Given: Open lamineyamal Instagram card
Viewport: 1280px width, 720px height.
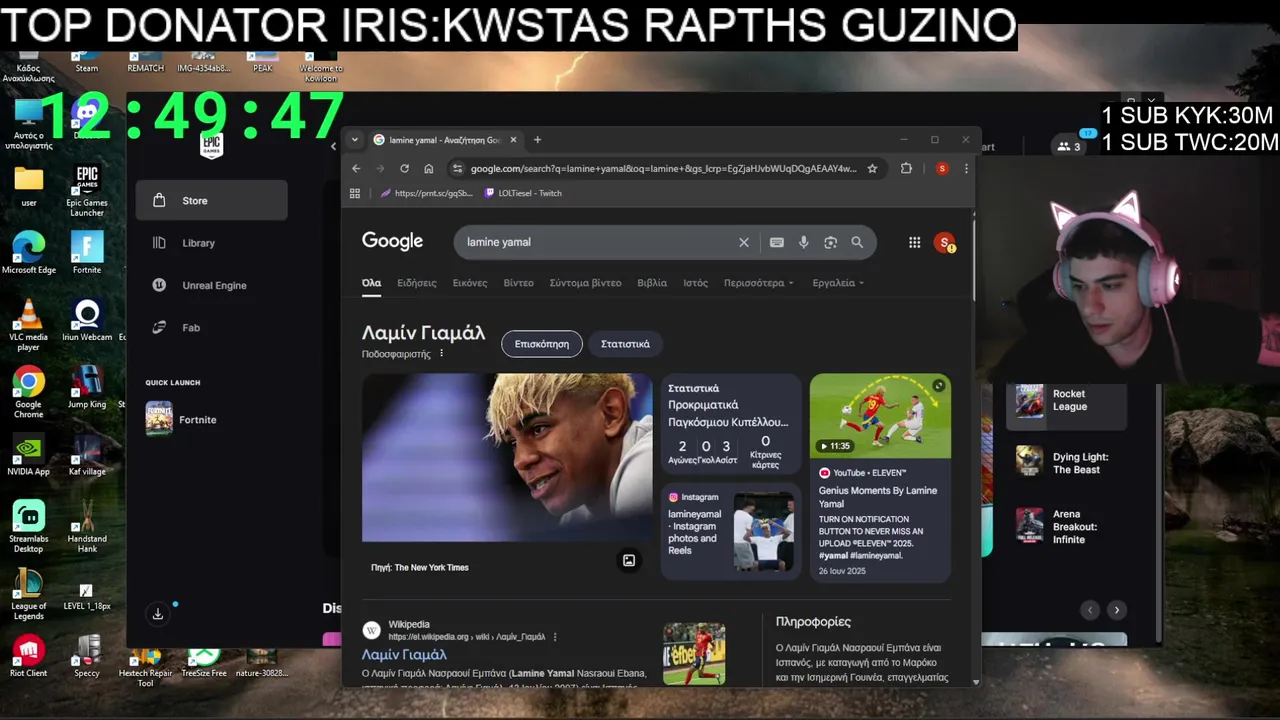Looking at the screenshot, I should pos(731,532).
